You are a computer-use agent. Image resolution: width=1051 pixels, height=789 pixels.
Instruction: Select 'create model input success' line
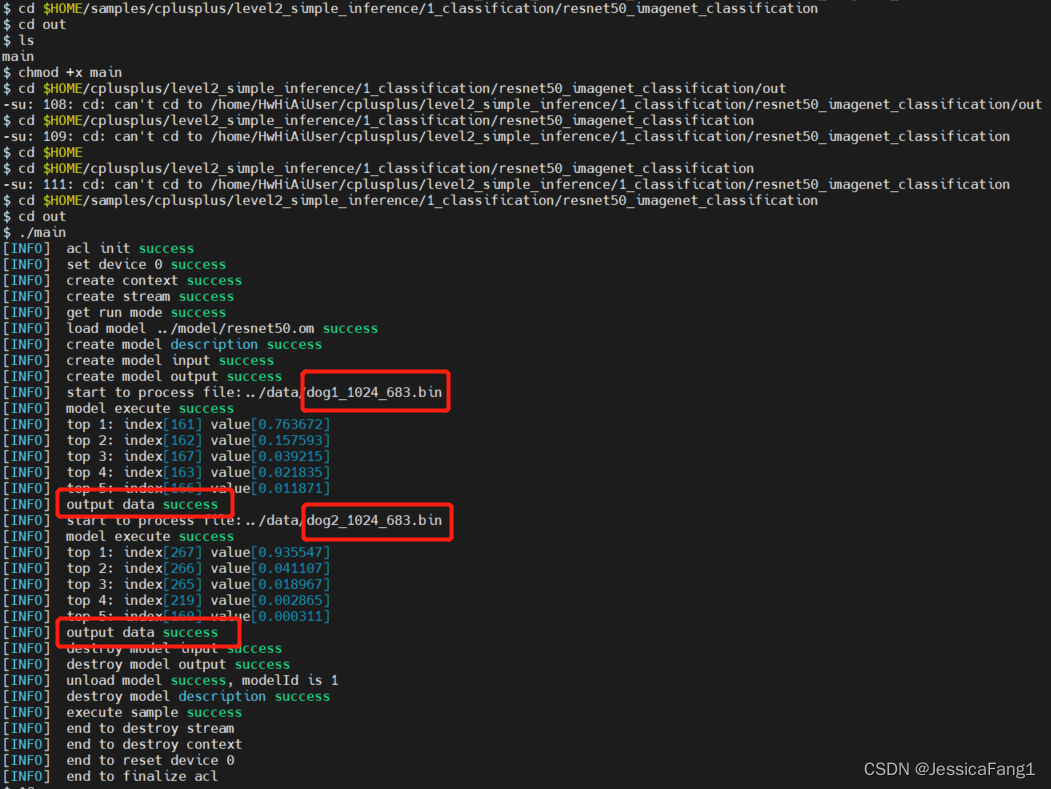point(139,361)
